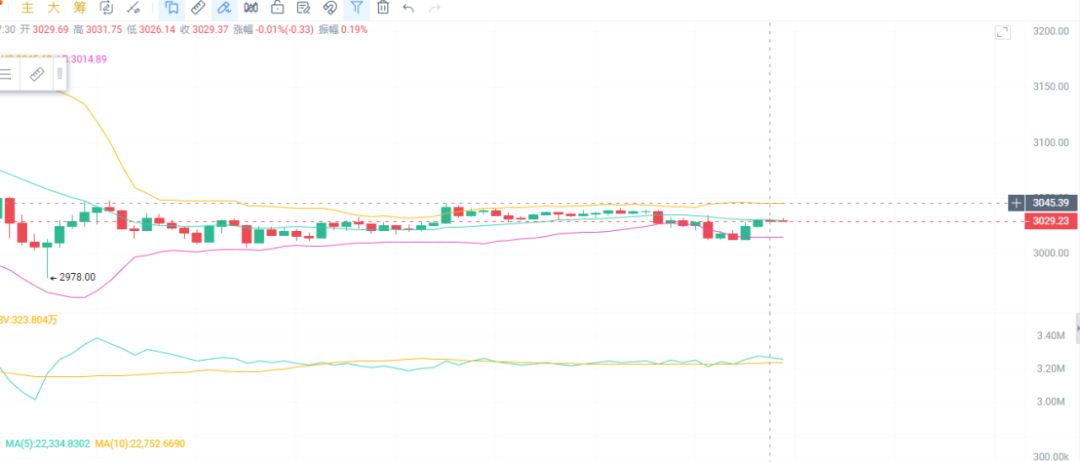Toggle the lock drawings padlock icon
This screenshot has width=1080, height=462.
pos(277,8)
